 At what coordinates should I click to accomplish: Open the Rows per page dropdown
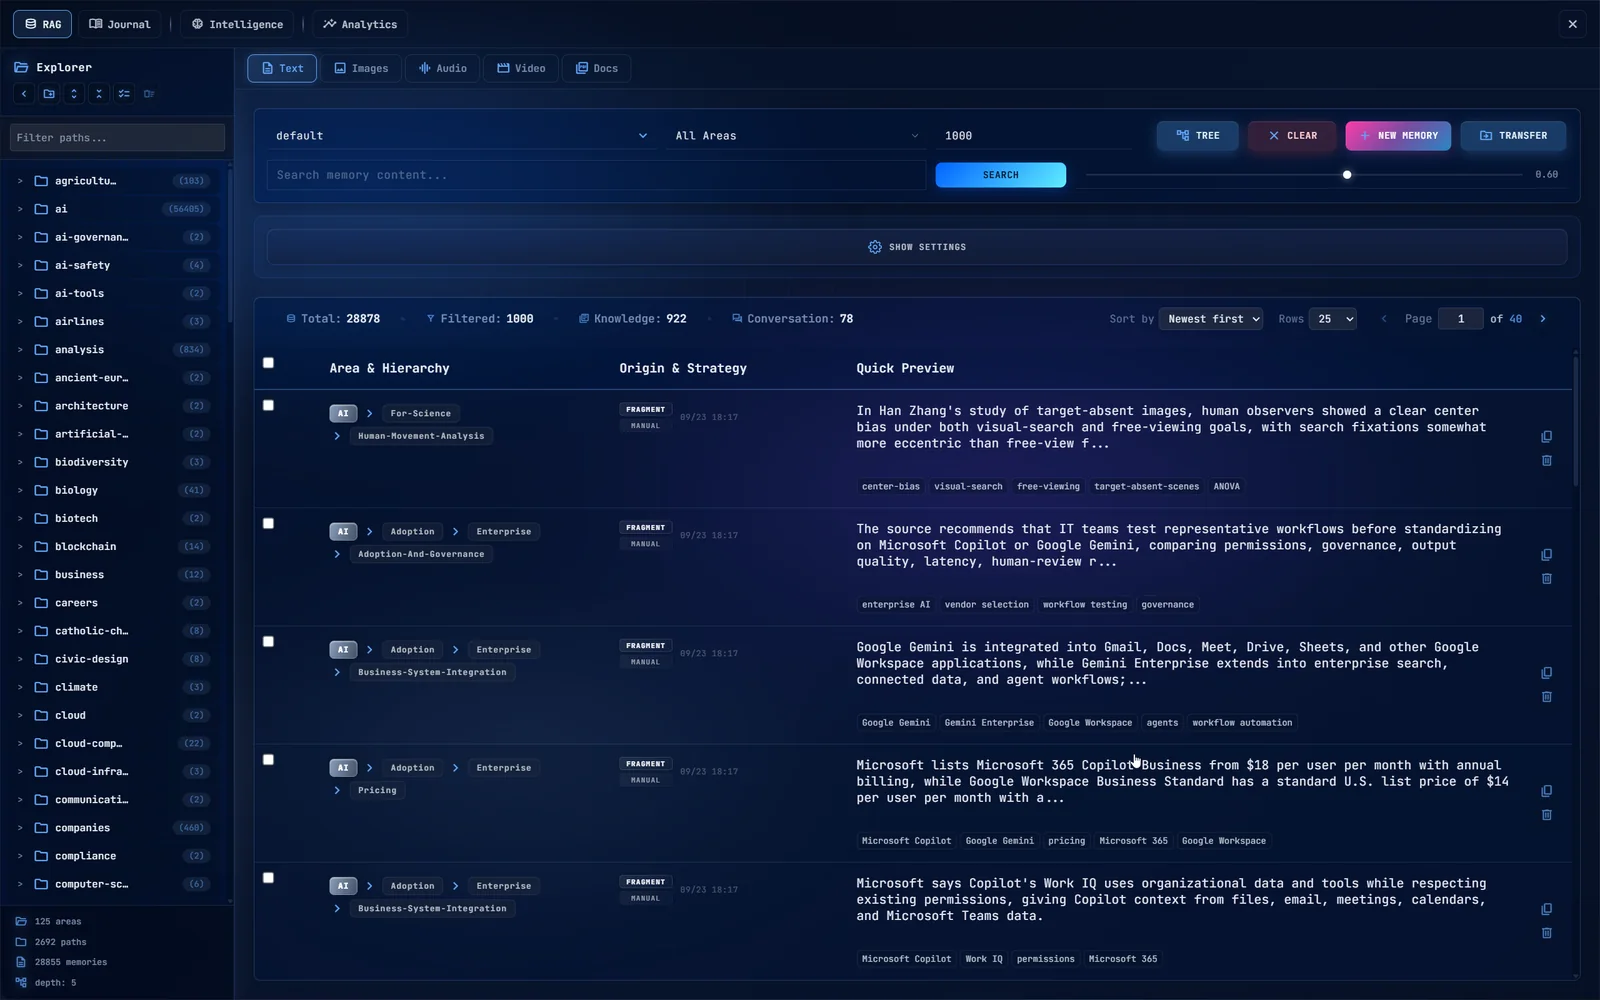(1332, 319)
